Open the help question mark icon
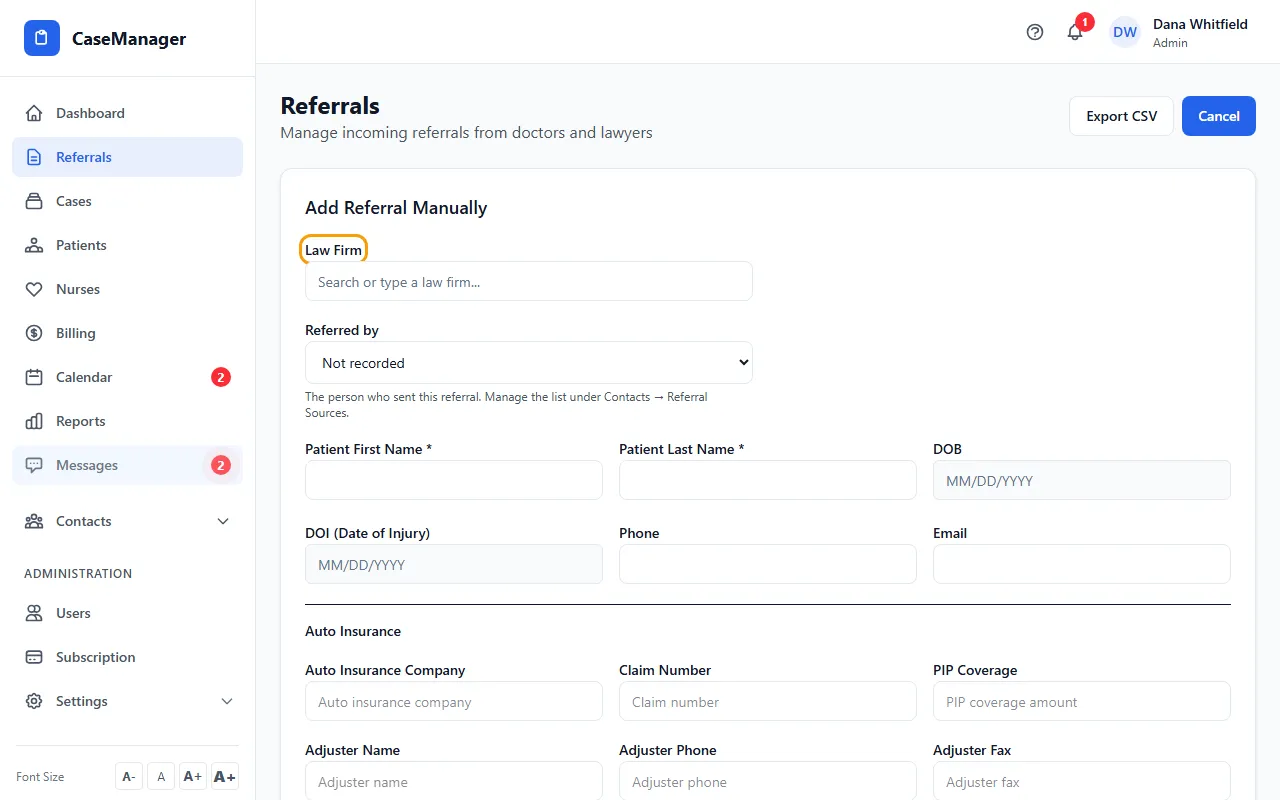The image size is (1280, 800). pos(1035,32)
